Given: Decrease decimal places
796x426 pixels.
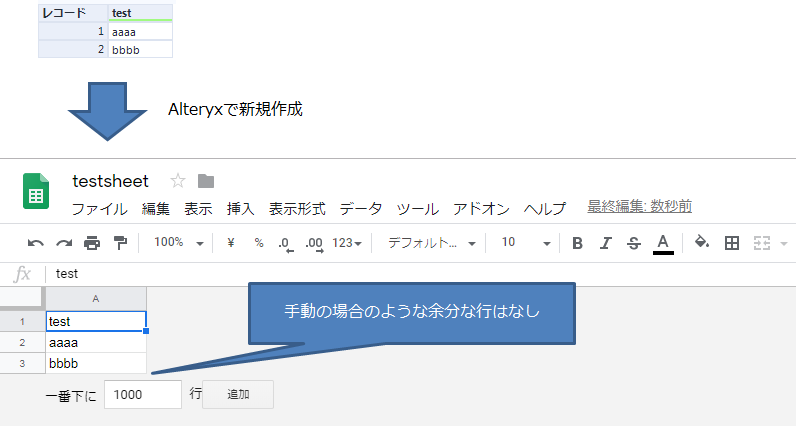Looking at the screenshot, I should 286,244.
